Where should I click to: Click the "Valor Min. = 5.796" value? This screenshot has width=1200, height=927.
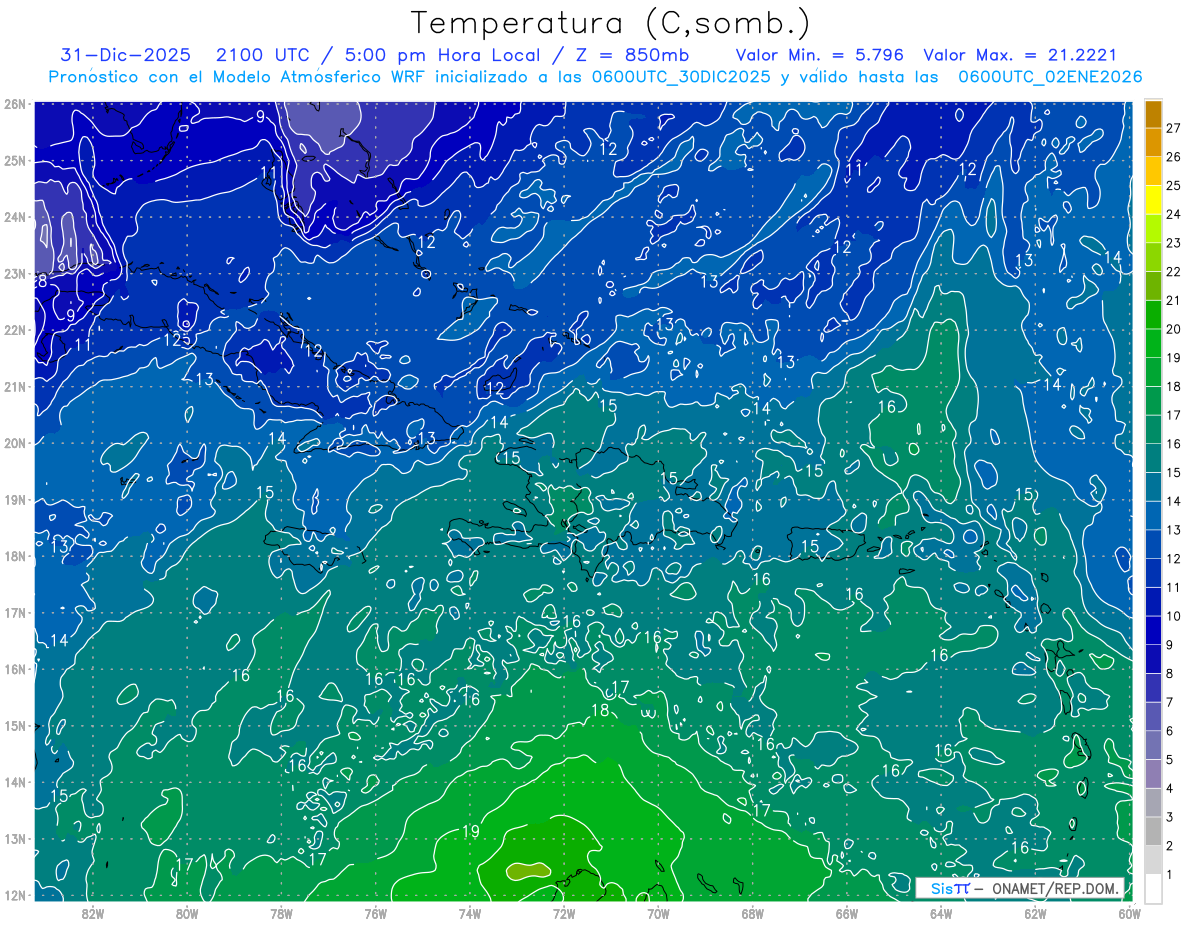click(x=821, y=55)
